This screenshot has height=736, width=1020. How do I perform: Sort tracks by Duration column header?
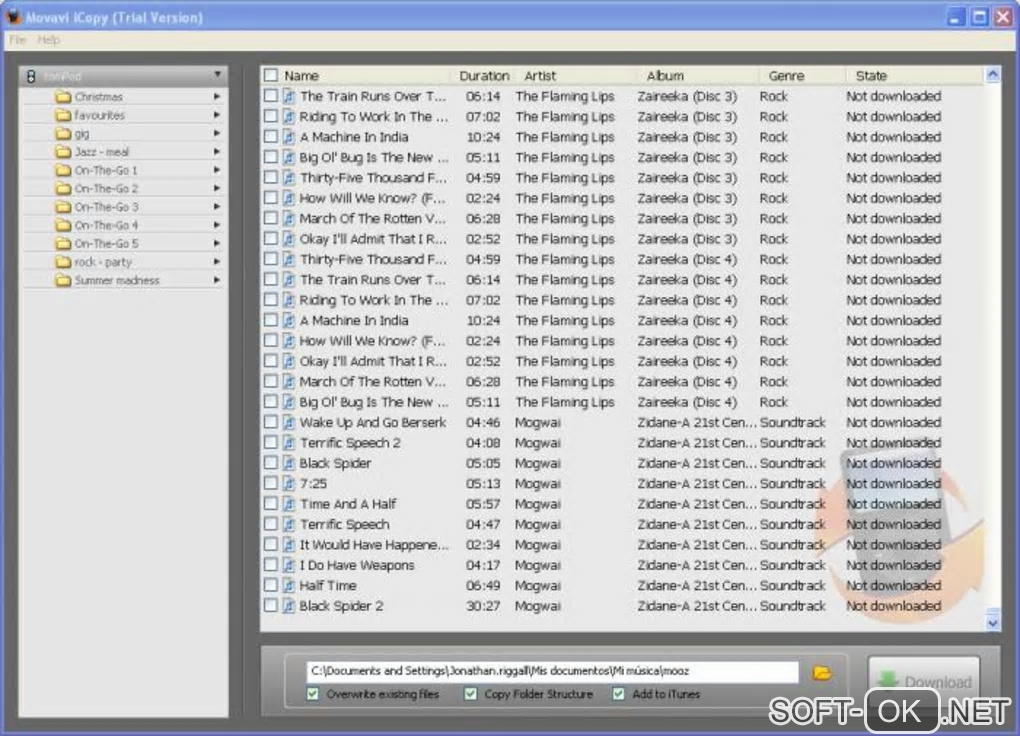pyautogui.click(x=483, y=75)
